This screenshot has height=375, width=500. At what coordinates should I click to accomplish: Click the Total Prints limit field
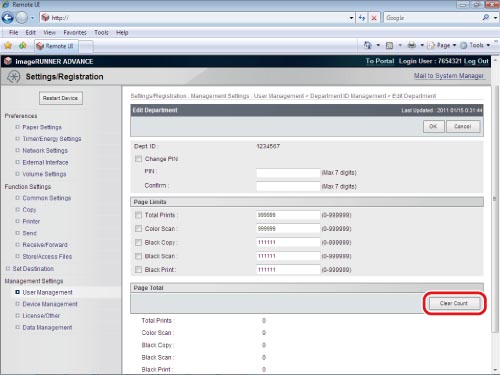(288, 215)
